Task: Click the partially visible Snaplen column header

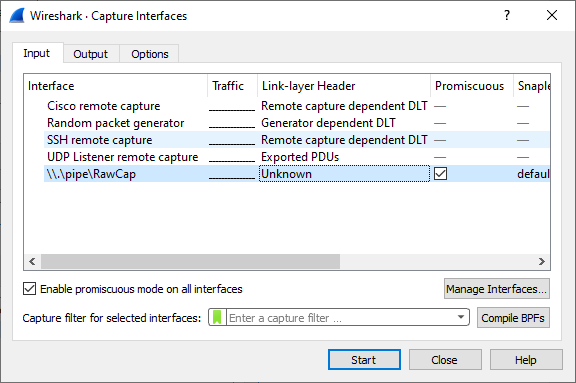Action: click(532, 86)
